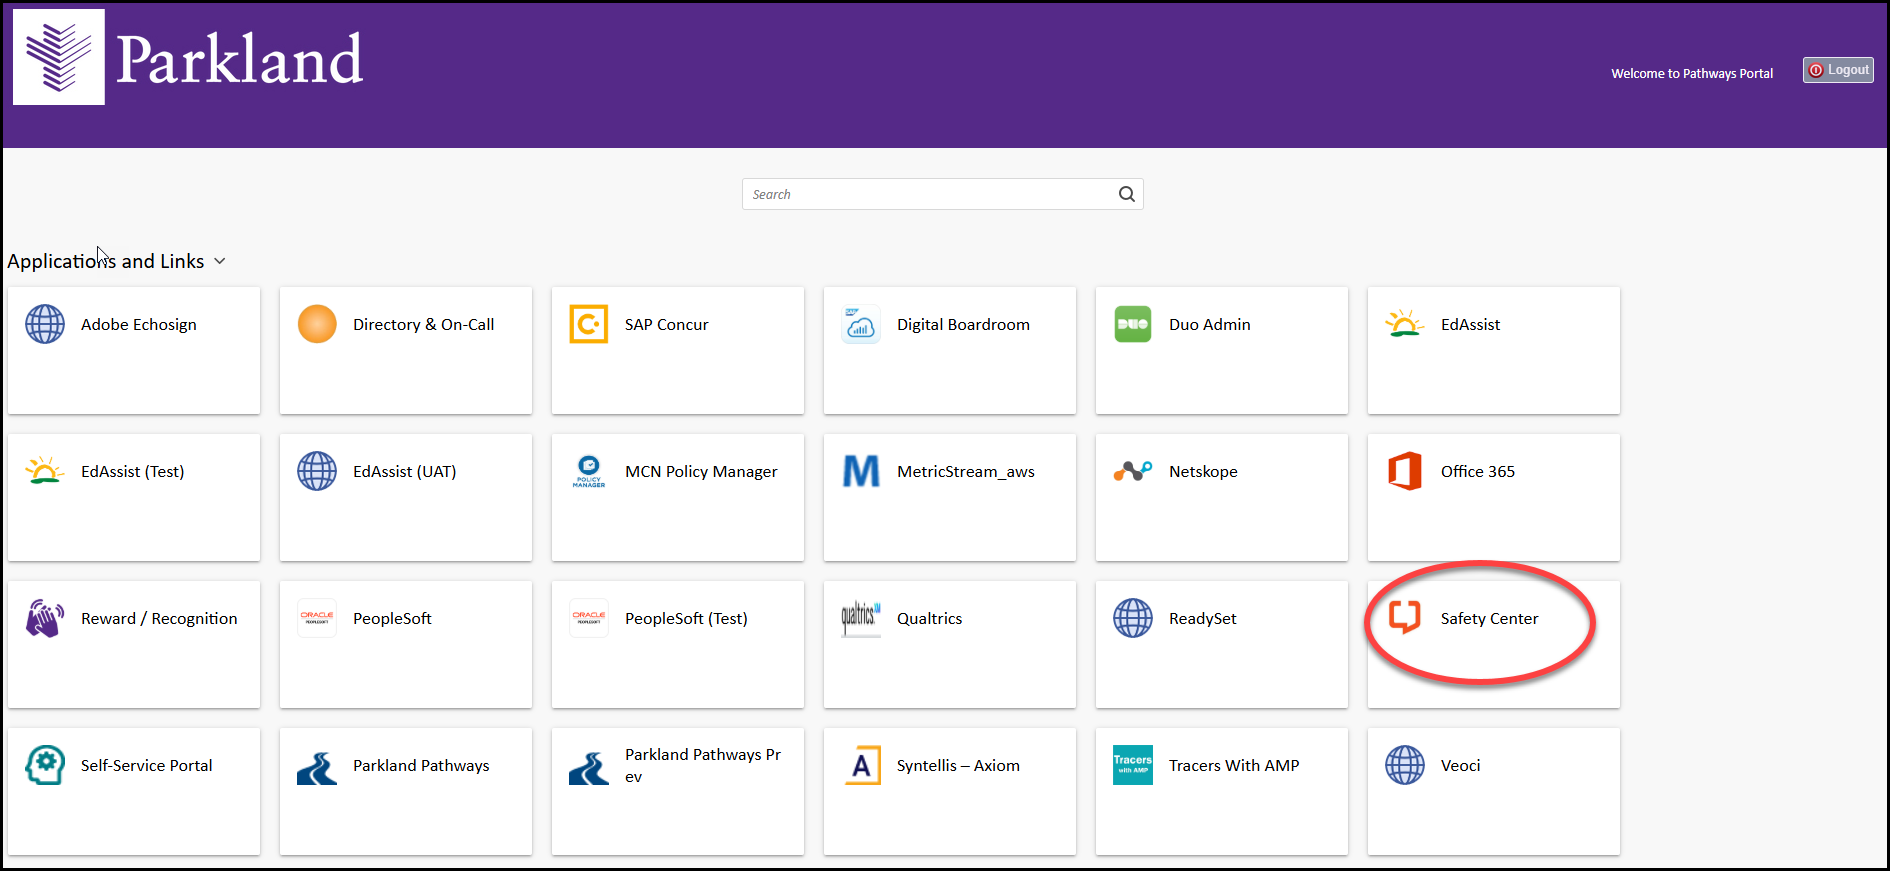Click the EdAssist (Test) sun icon
The height and width of the screenshot is (871, 1890).
tap(45, 471)
